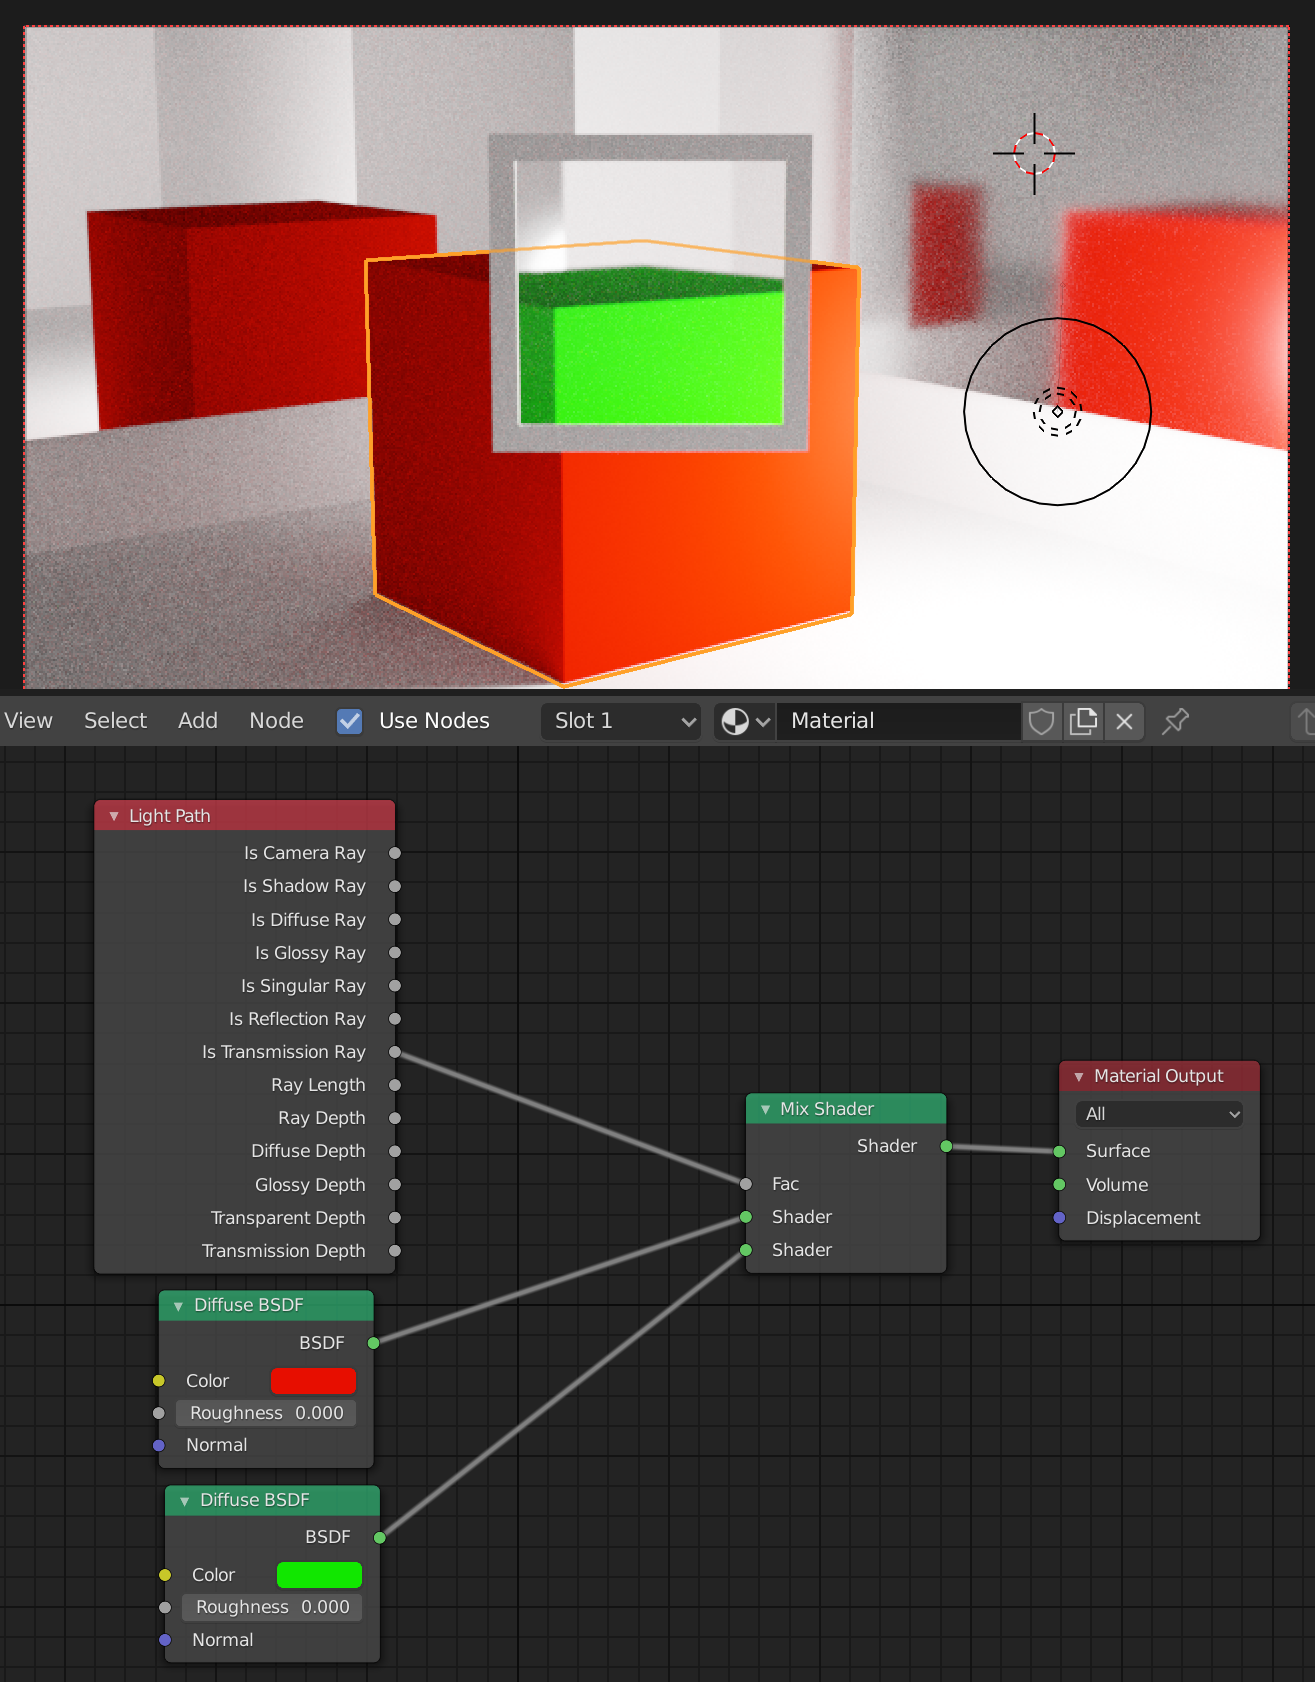Toggle the fake user shield icon
Image resolution: width=1315 pixels, height=1682 pixels.
1041,721
